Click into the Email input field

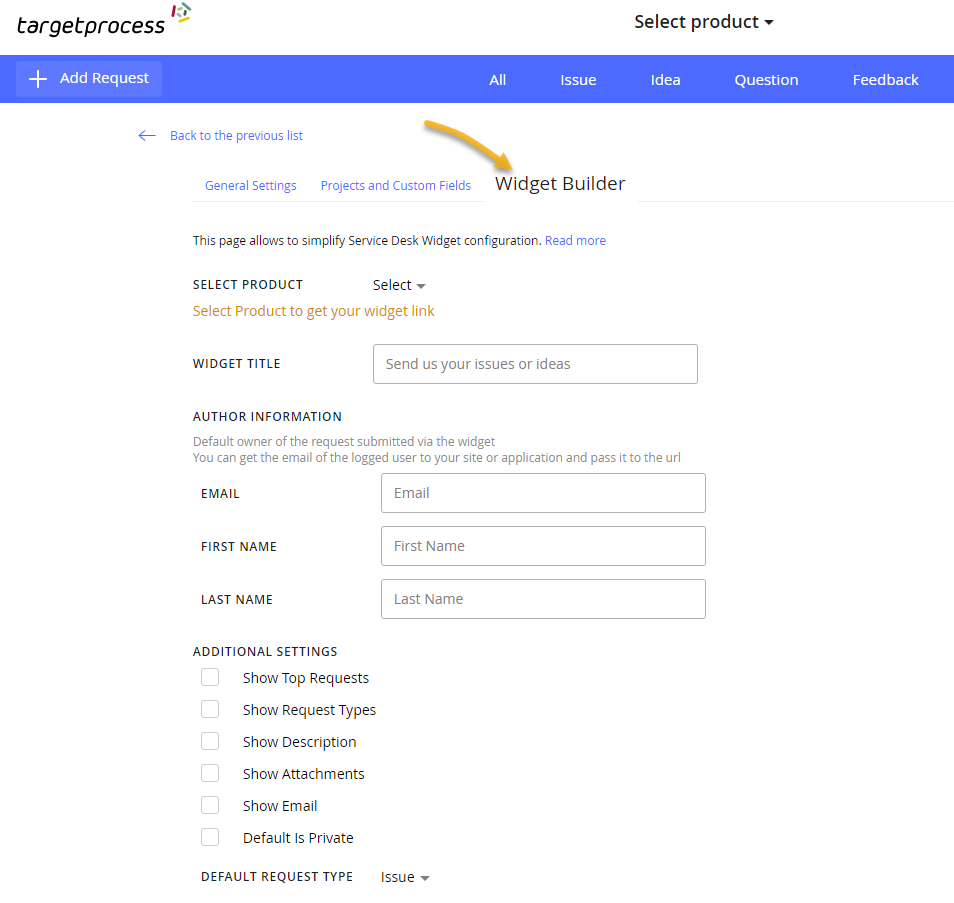pos(543,493)
